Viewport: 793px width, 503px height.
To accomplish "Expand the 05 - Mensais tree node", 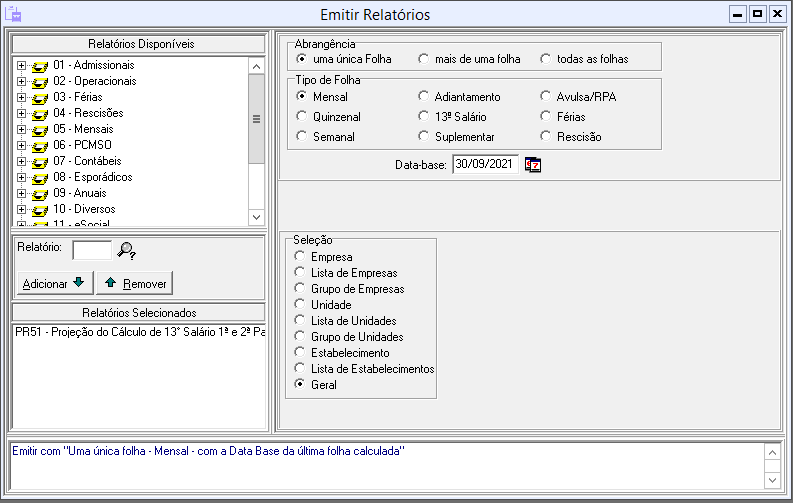I will pos(22,129).
